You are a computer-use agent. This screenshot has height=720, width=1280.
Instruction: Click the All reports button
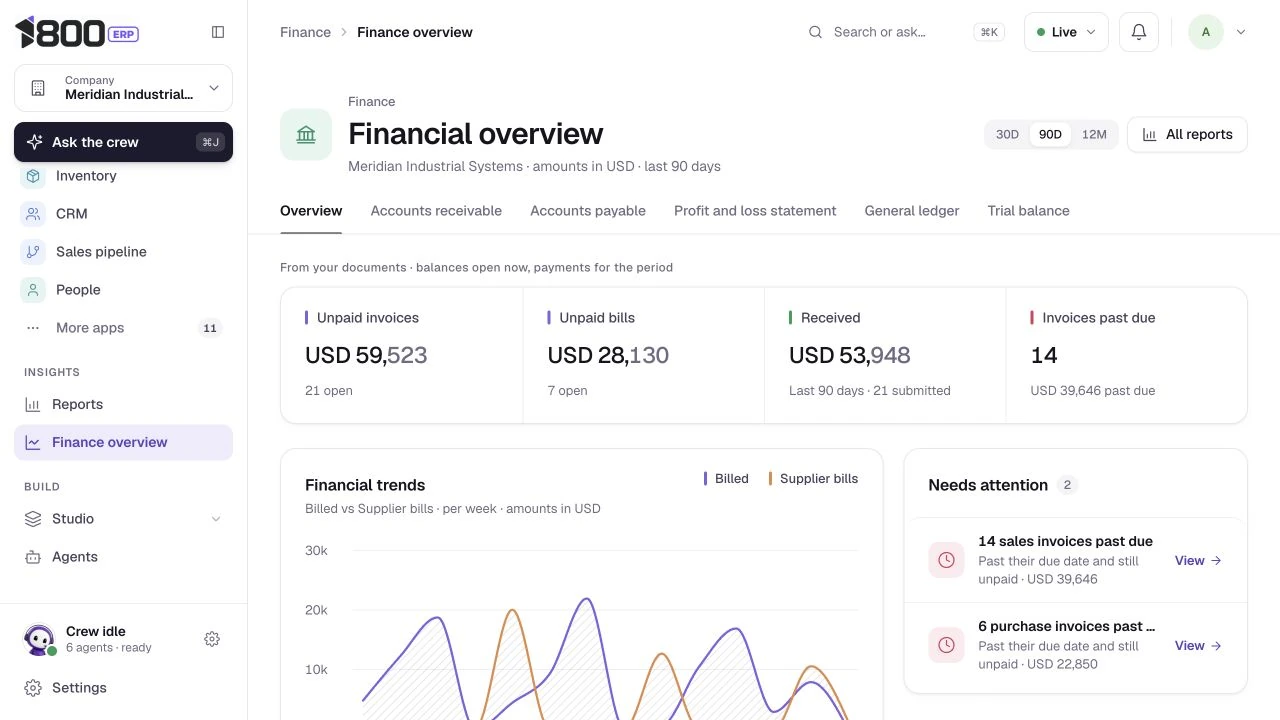click(1187, 135)
